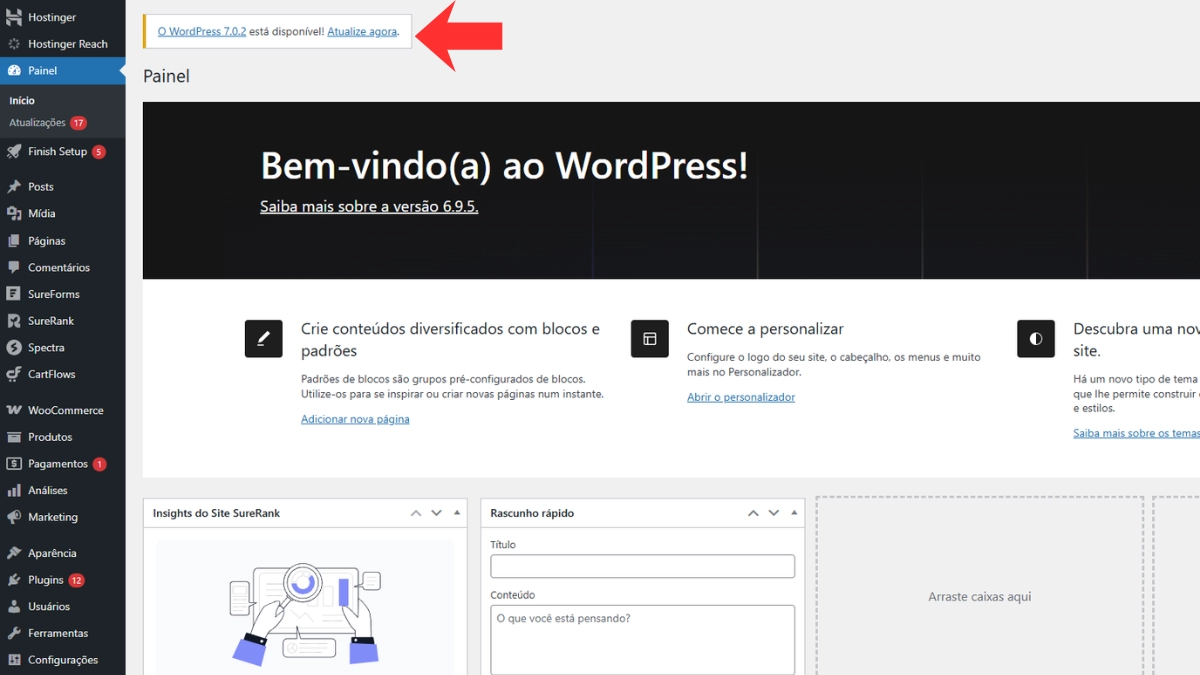
Task: Click the Título input field
Action: pyautogui.click(x=643, y=566)
